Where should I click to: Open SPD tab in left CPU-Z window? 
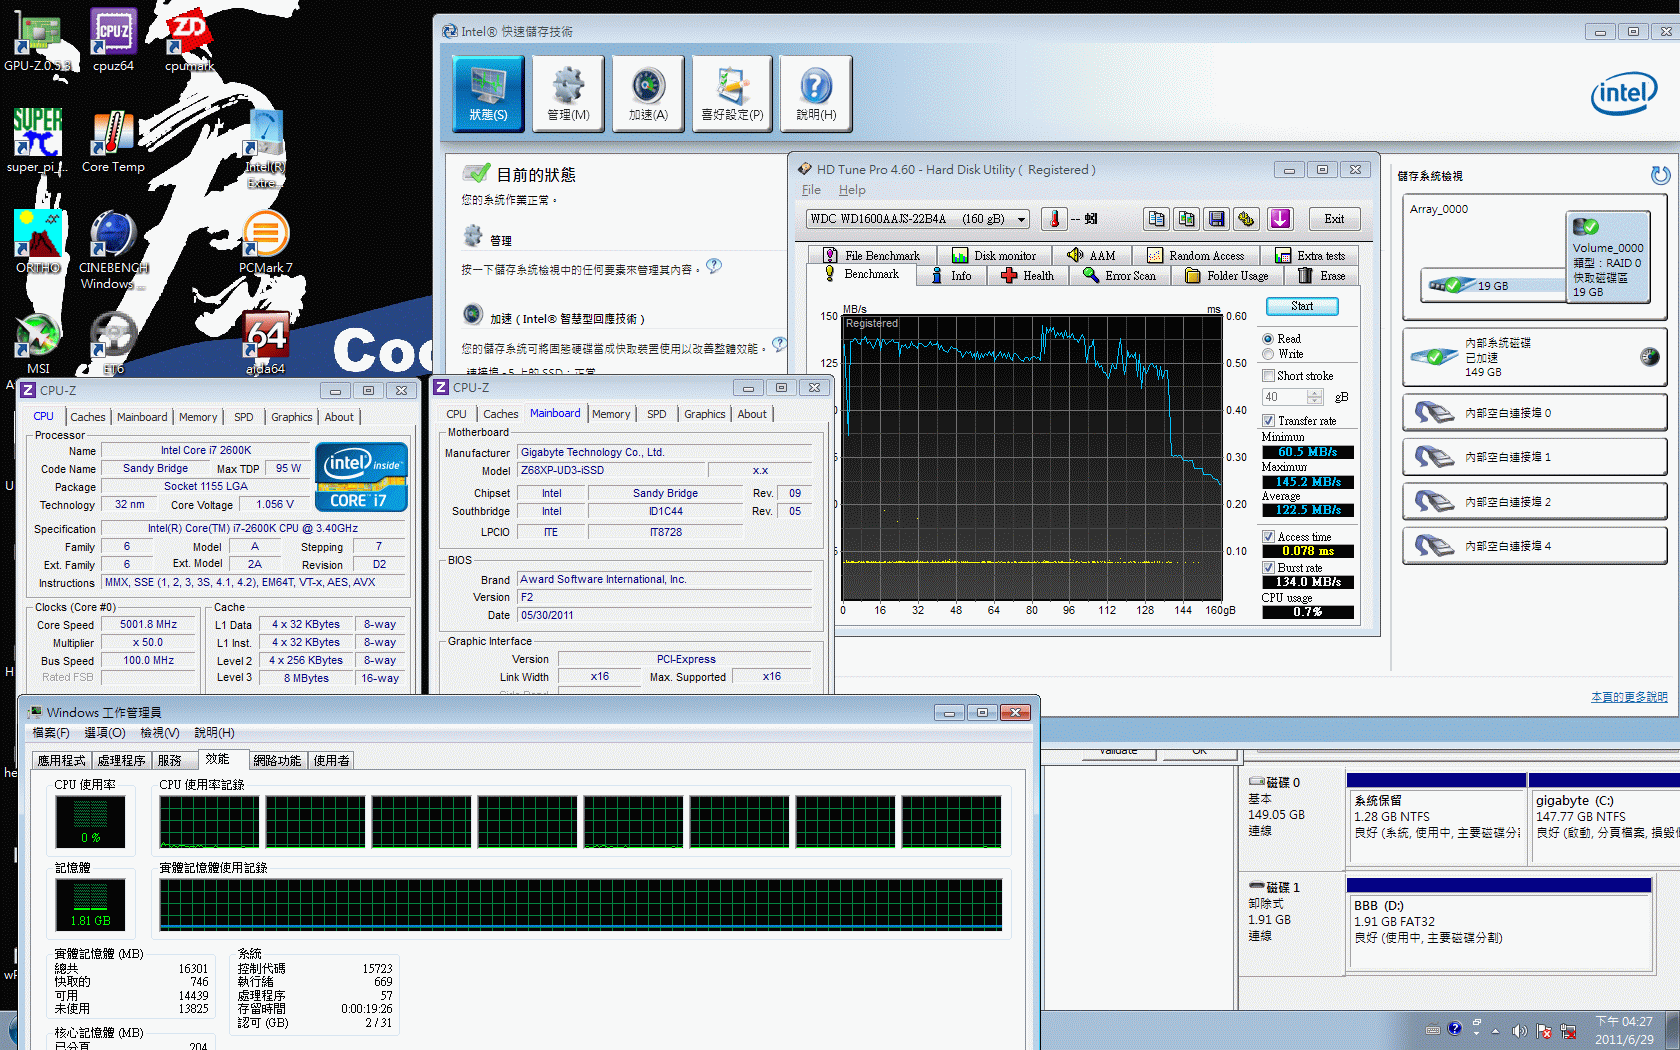[x=243, y=417]
